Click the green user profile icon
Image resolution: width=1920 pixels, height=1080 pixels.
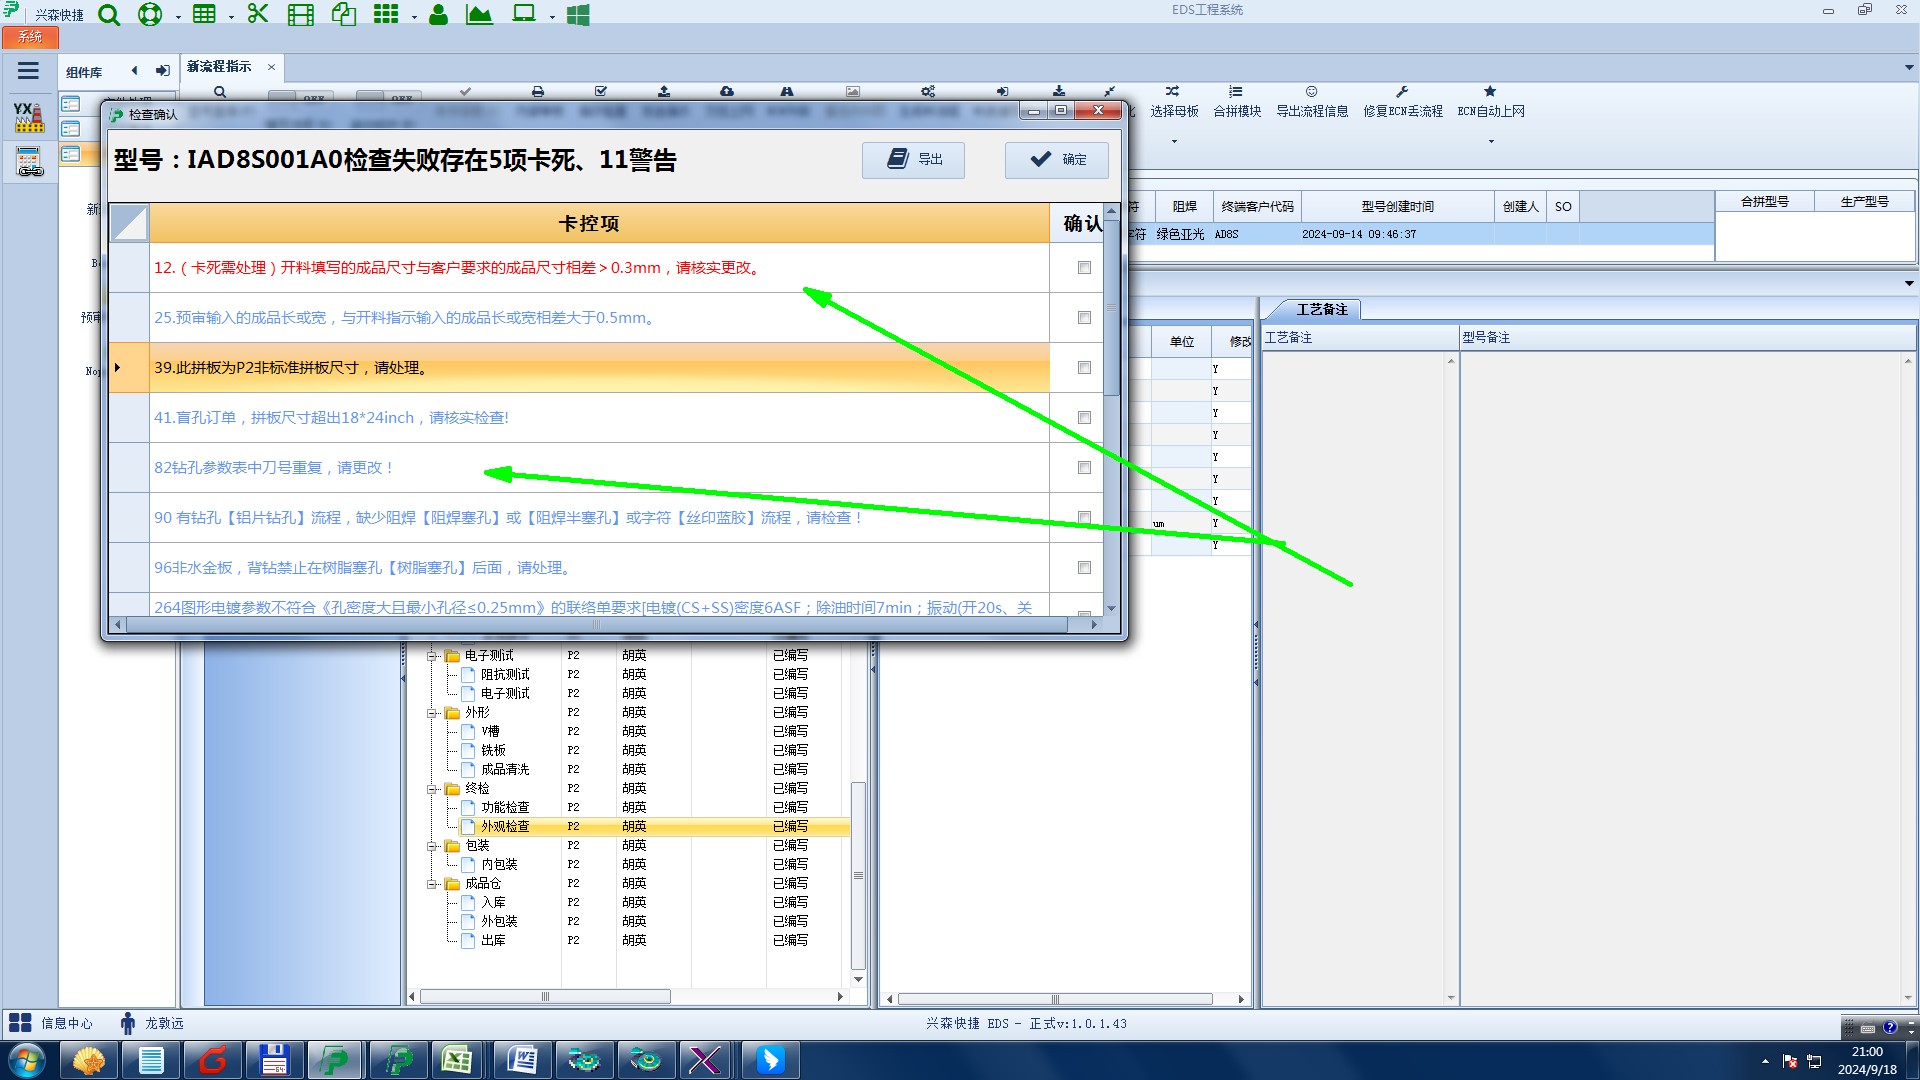438,15
